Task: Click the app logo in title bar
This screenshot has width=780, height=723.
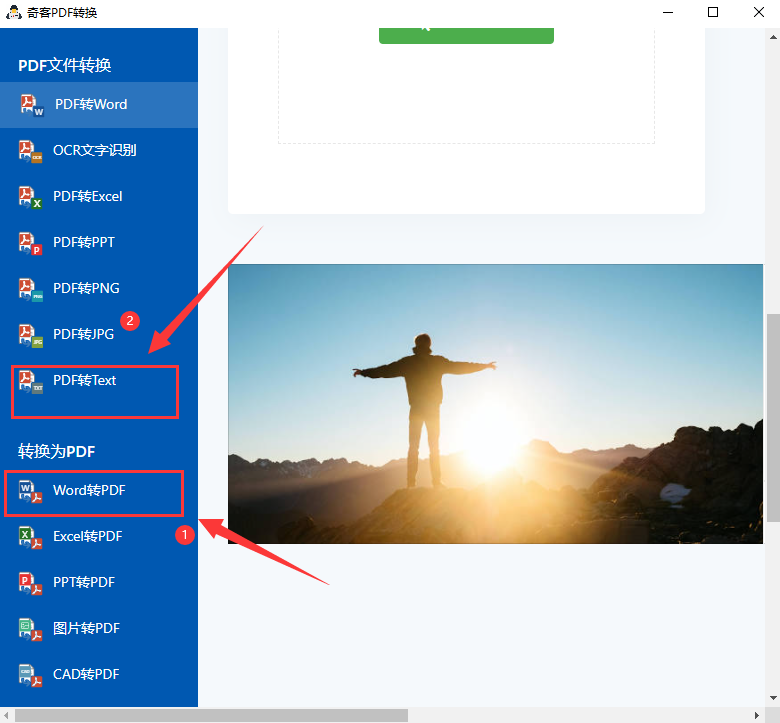Action: tap(13, 12)
